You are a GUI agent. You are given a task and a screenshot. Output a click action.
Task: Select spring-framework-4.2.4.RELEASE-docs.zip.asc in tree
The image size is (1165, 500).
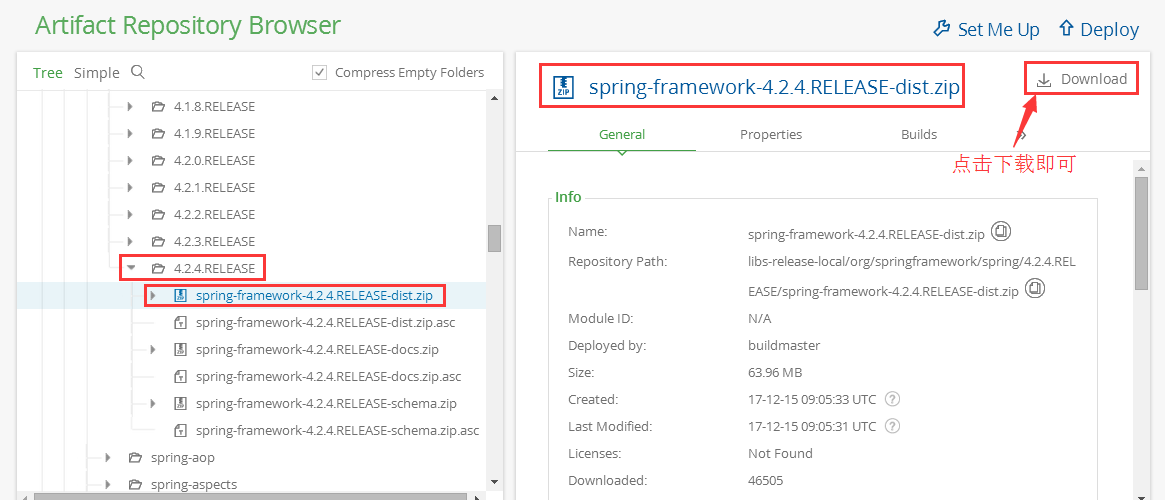[328, 376]
